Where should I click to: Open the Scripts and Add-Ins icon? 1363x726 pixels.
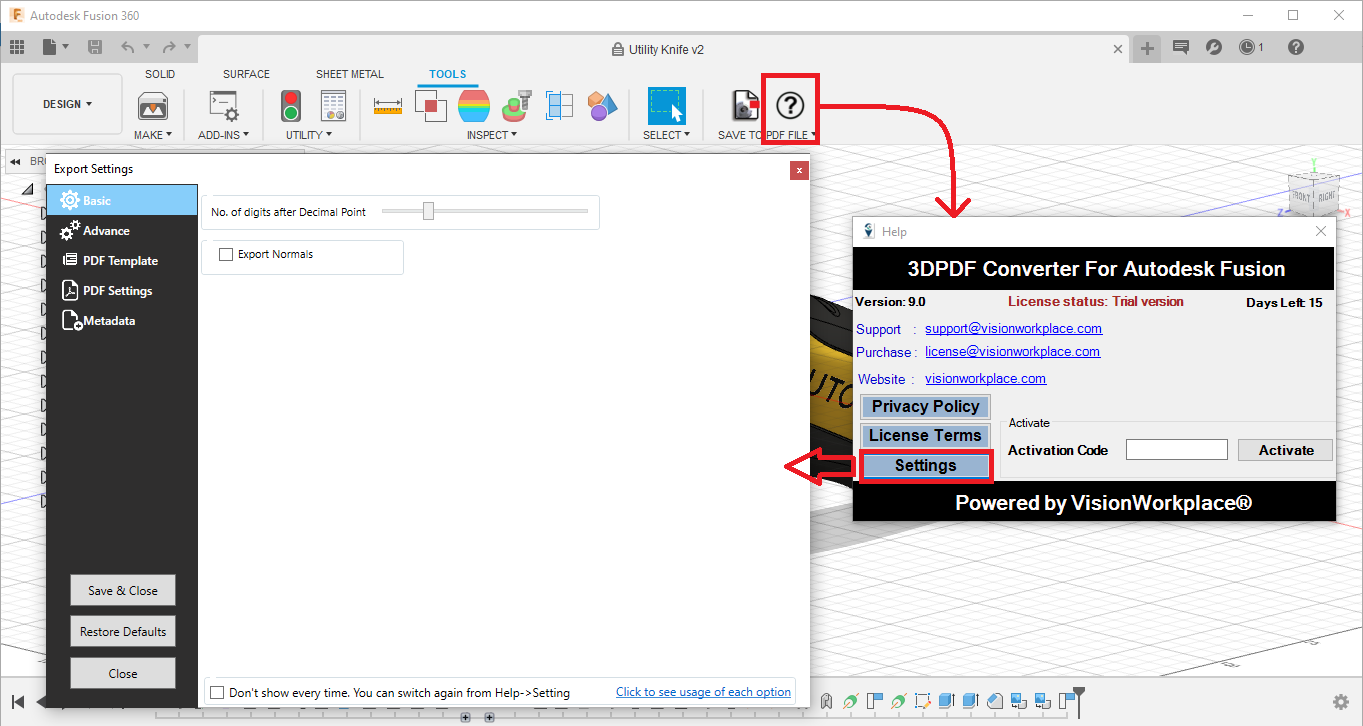tap(223, 106)
